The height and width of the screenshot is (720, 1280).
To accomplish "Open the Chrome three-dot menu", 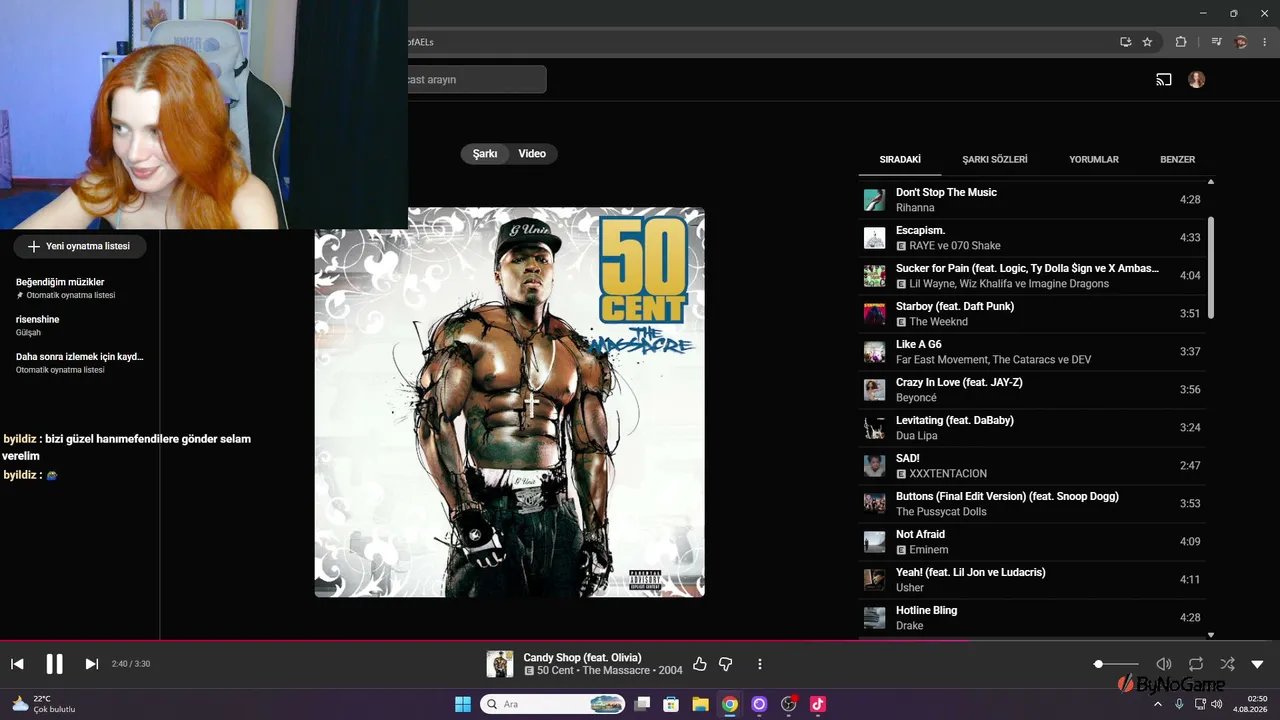I will [x=1265, y=42].
